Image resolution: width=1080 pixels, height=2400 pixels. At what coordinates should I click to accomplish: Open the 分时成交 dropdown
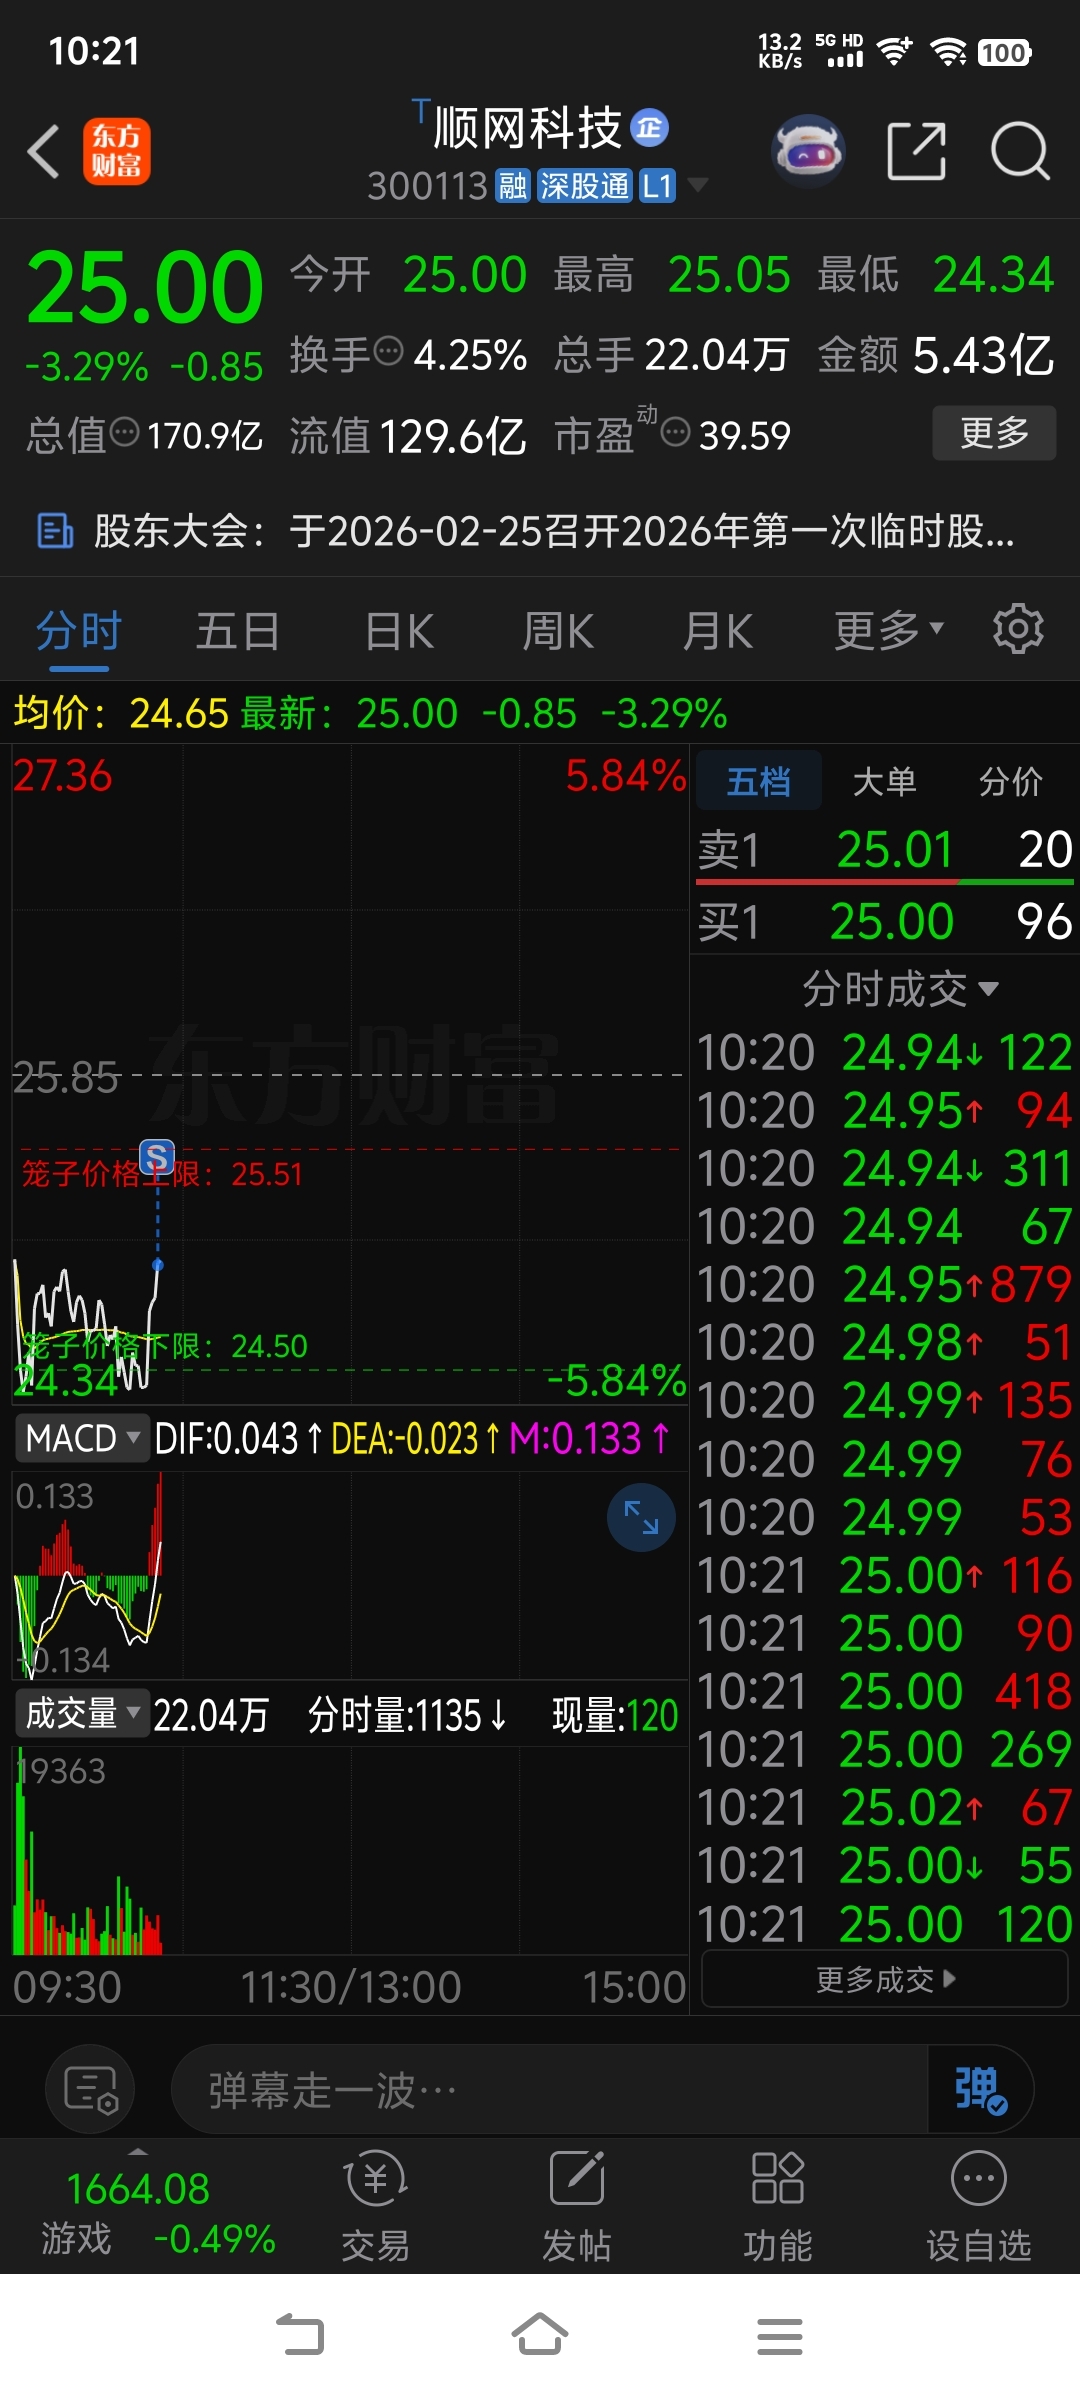[x=901, y=989]
